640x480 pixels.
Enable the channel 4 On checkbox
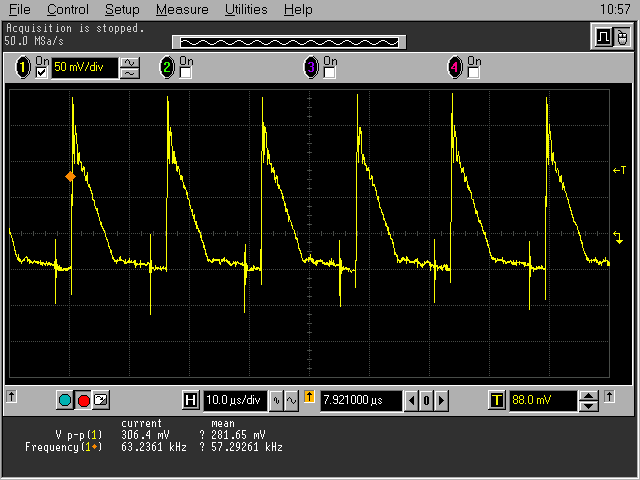pyautogui.click(x=474, y=73)
